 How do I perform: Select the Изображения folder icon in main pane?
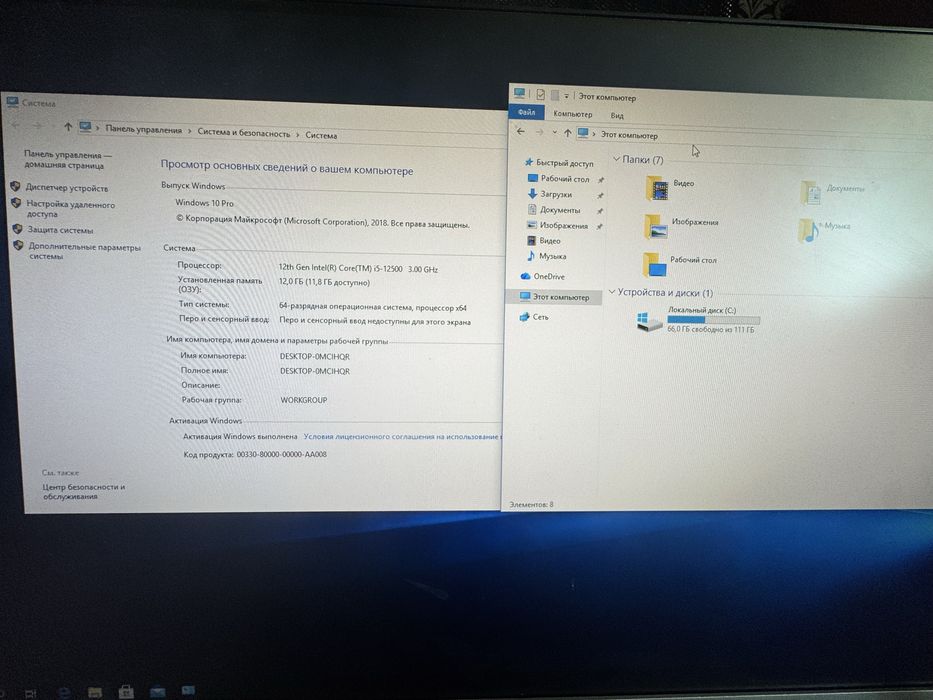(x=655, y=227)
